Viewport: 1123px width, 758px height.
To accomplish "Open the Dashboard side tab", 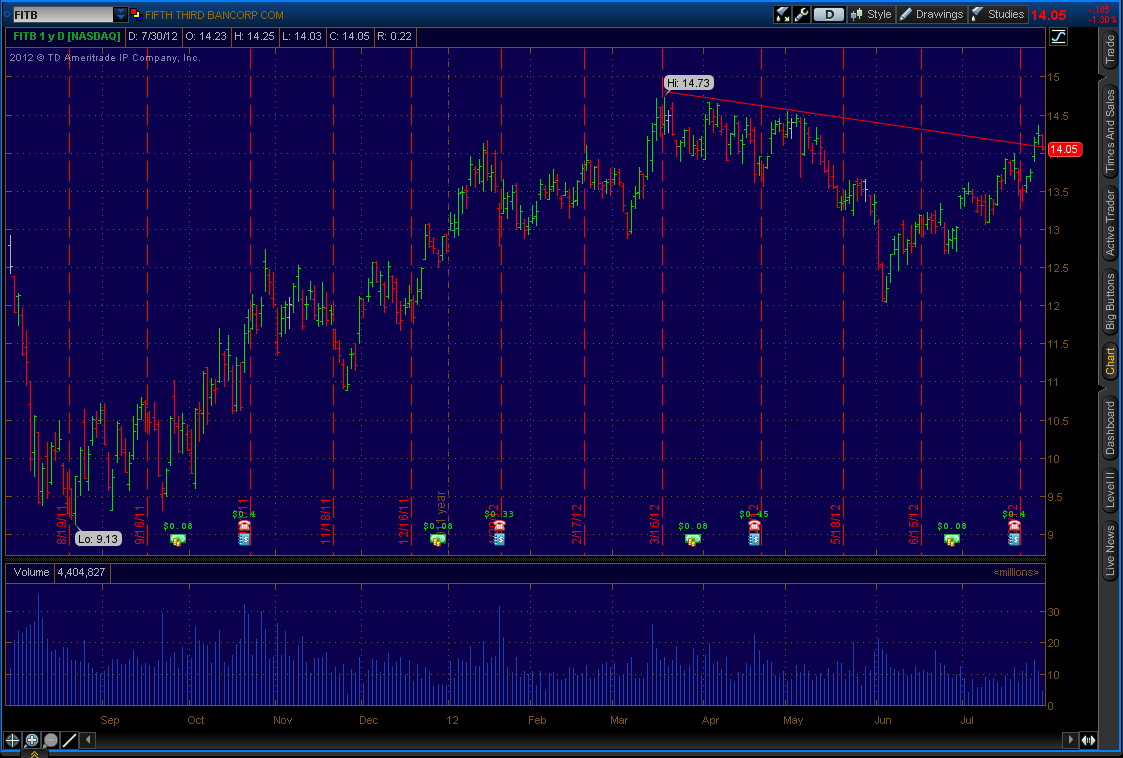I will [1109, 428].
